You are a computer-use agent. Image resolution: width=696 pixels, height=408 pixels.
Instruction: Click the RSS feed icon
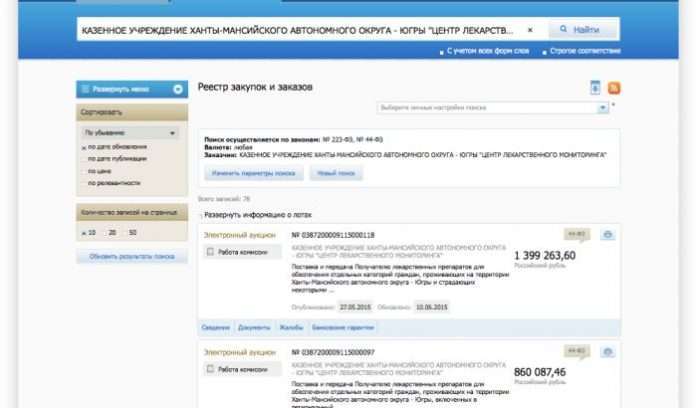click(614, 88)
